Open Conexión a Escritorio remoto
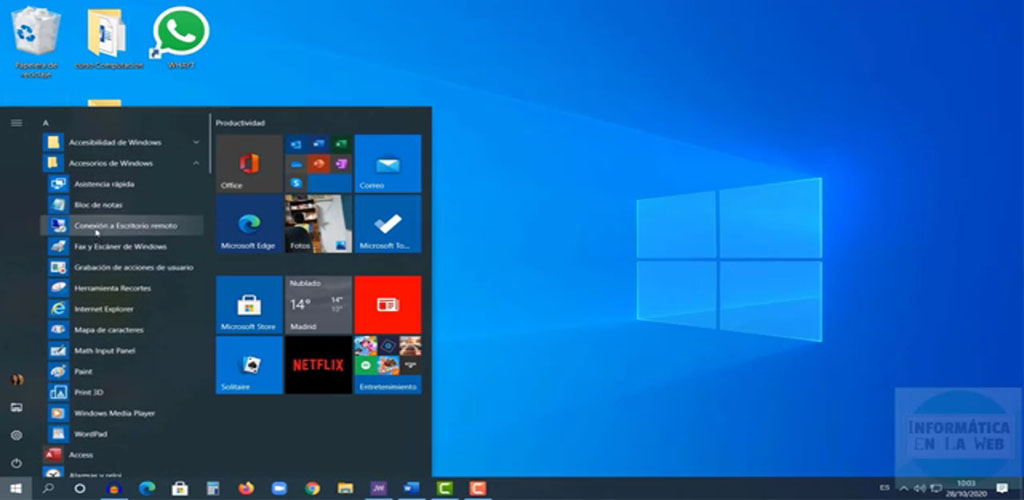Screen dimensions: 1024x500 (x=122, y=226)
